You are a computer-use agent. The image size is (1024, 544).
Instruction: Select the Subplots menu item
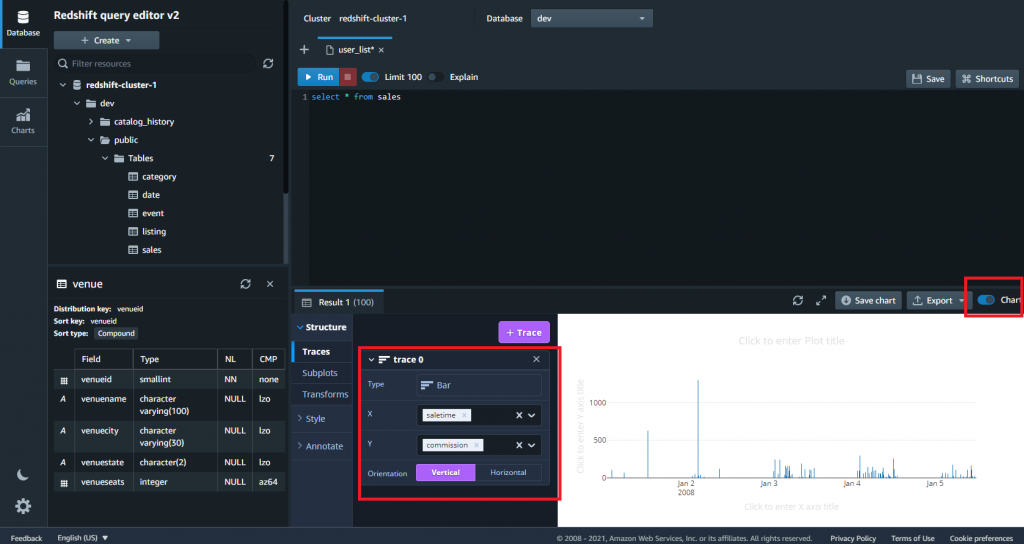click(x=320, y=373)
